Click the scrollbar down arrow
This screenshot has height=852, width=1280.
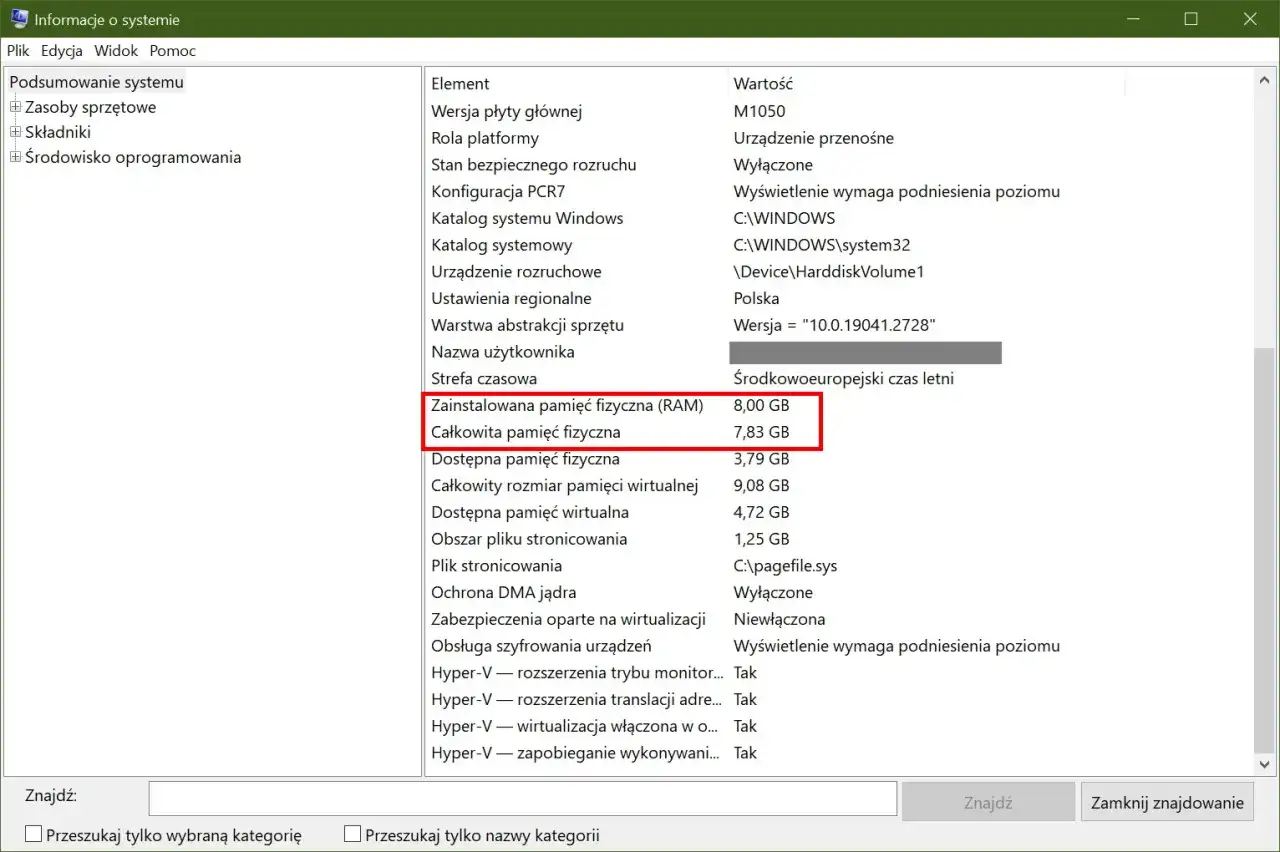pos(1262,763)
